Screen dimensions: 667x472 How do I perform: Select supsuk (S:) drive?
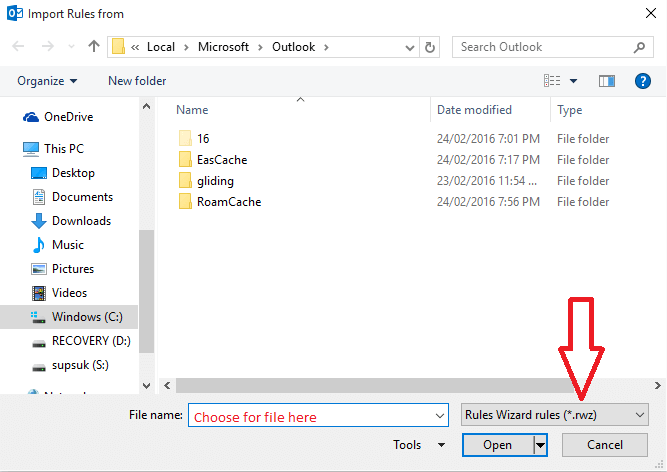80,365
